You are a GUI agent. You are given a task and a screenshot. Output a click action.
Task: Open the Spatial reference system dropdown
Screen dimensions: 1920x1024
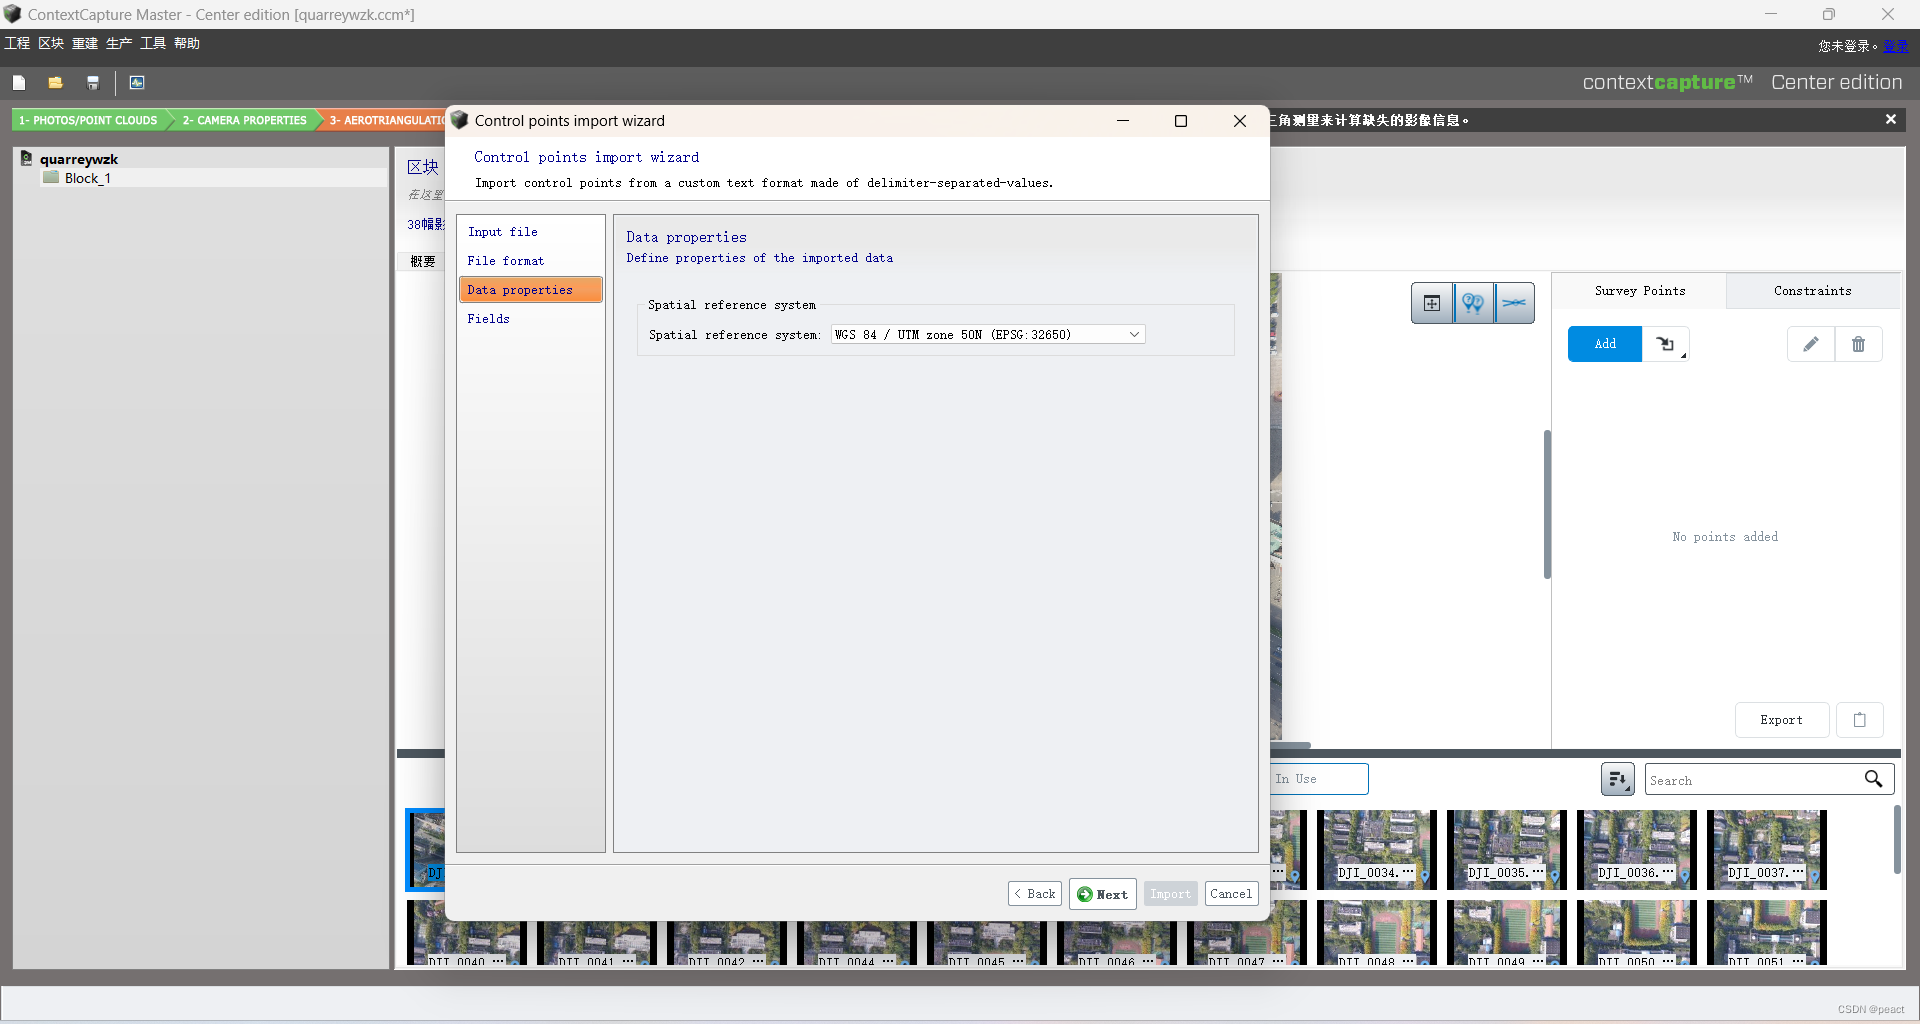tap(1133, 334)
